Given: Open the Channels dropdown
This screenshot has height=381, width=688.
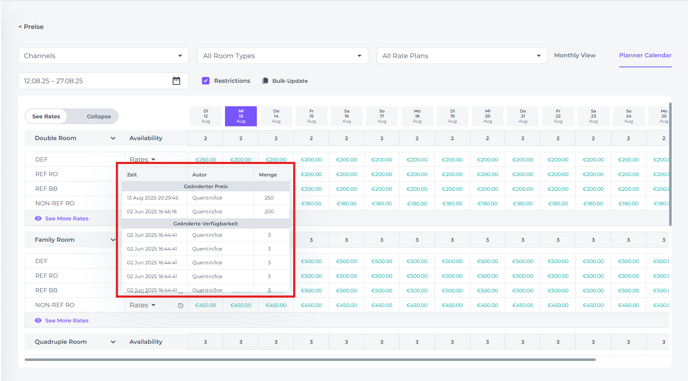Looking at the screenshot, I should pos(103,56).
